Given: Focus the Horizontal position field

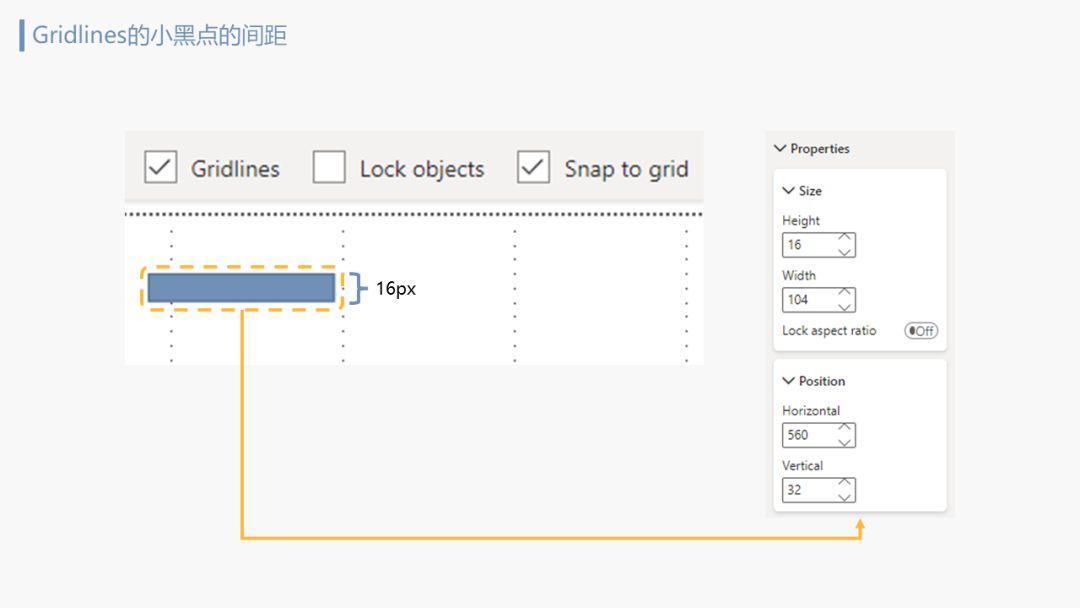Looking at the screenshot, I should point(808,435).
